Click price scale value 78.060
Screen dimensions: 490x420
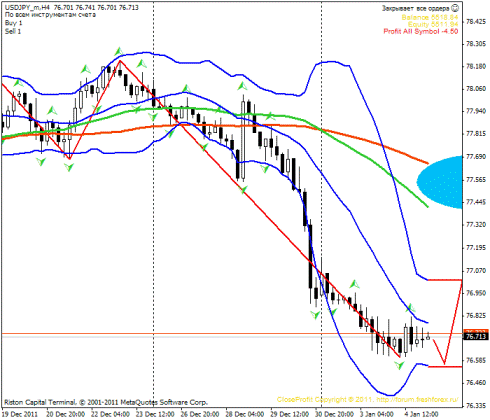476,89
